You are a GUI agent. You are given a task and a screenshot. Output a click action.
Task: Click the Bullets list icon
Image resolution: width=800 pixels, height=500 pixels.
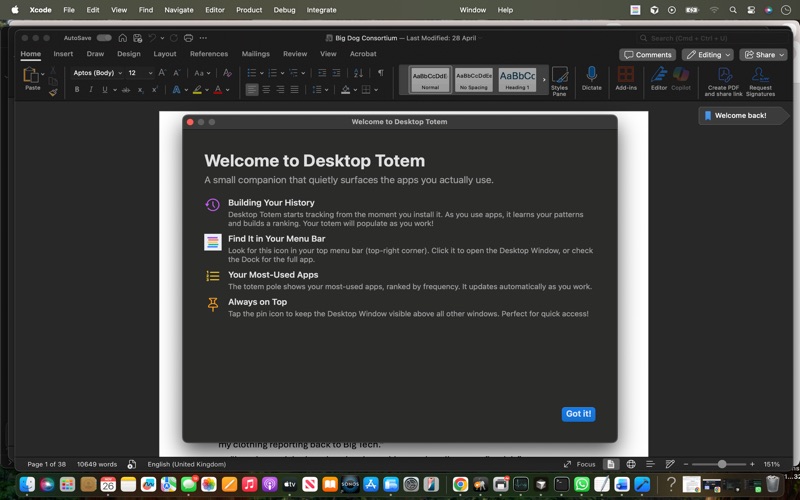pyautogui.click(x=252, y=73)
